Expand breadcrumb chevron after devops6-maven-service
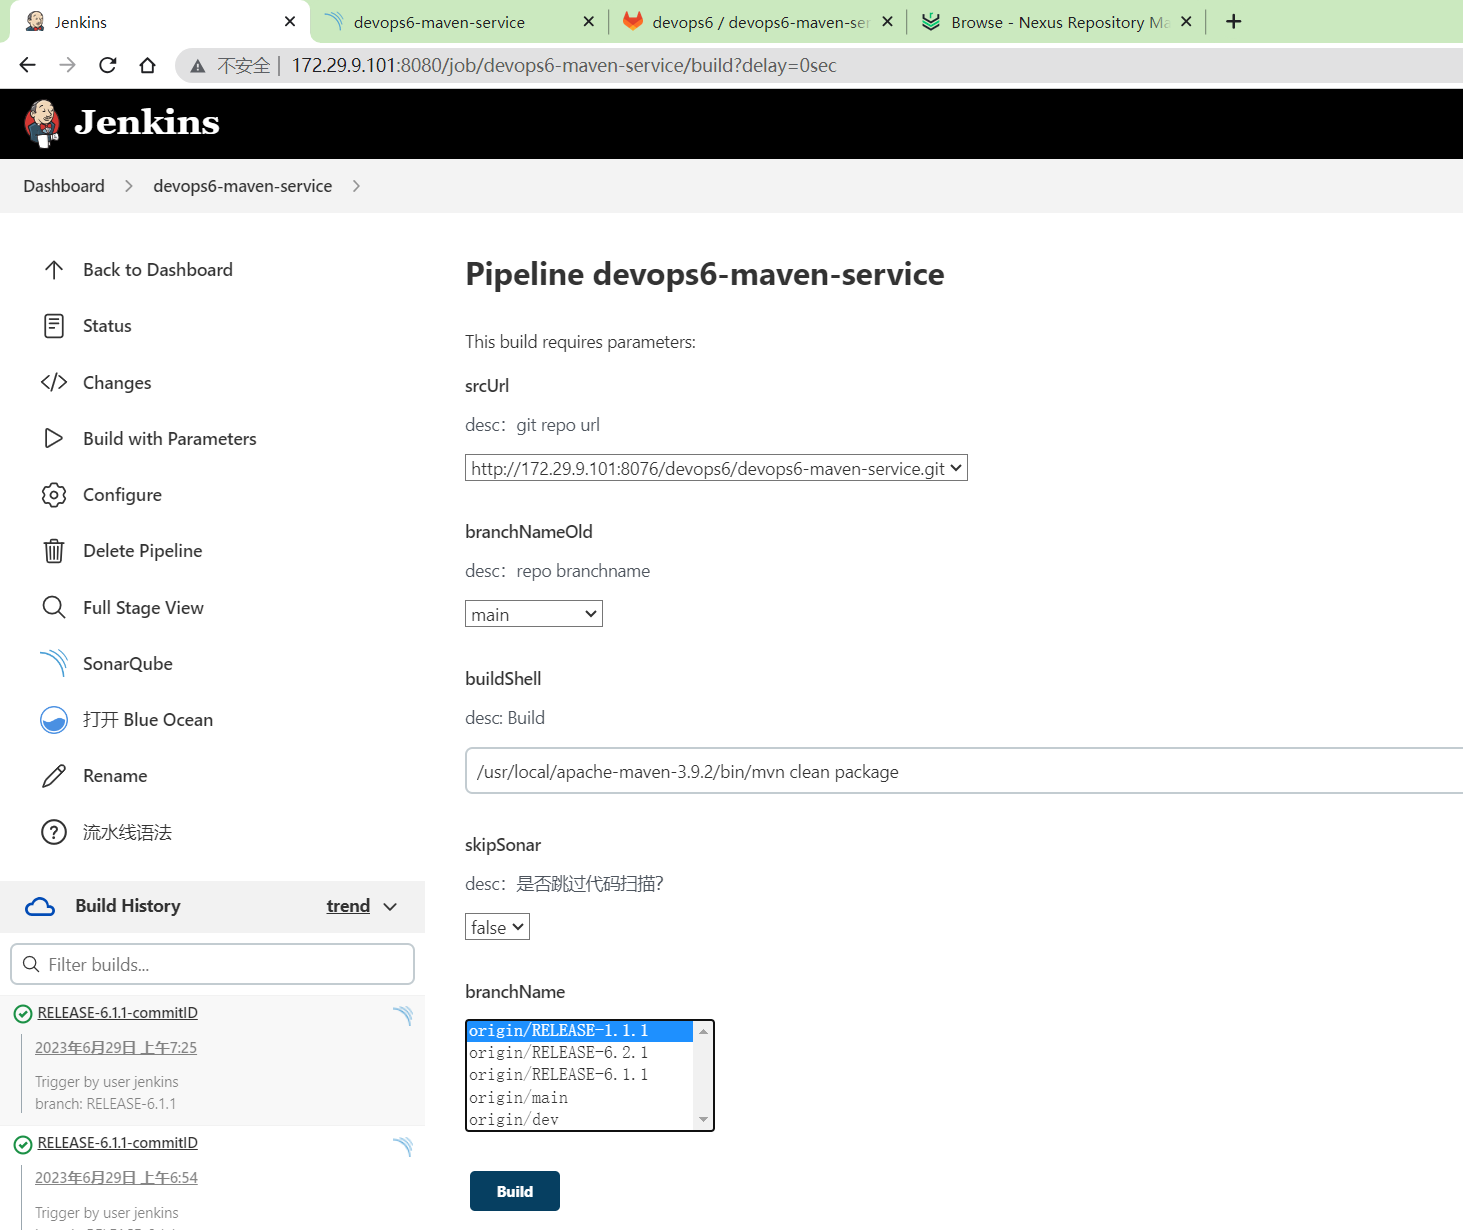 click(357, 186)
